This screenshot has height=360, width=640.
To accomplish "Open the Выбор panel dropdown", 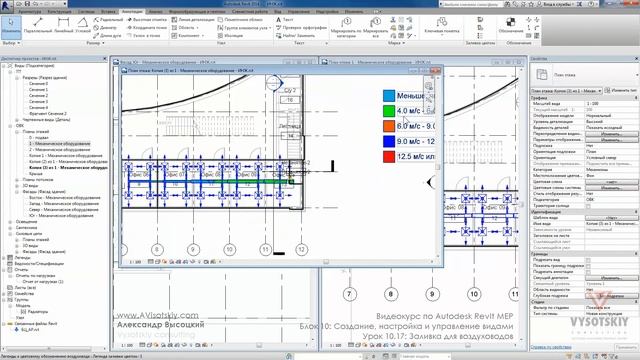I will 11,43.
